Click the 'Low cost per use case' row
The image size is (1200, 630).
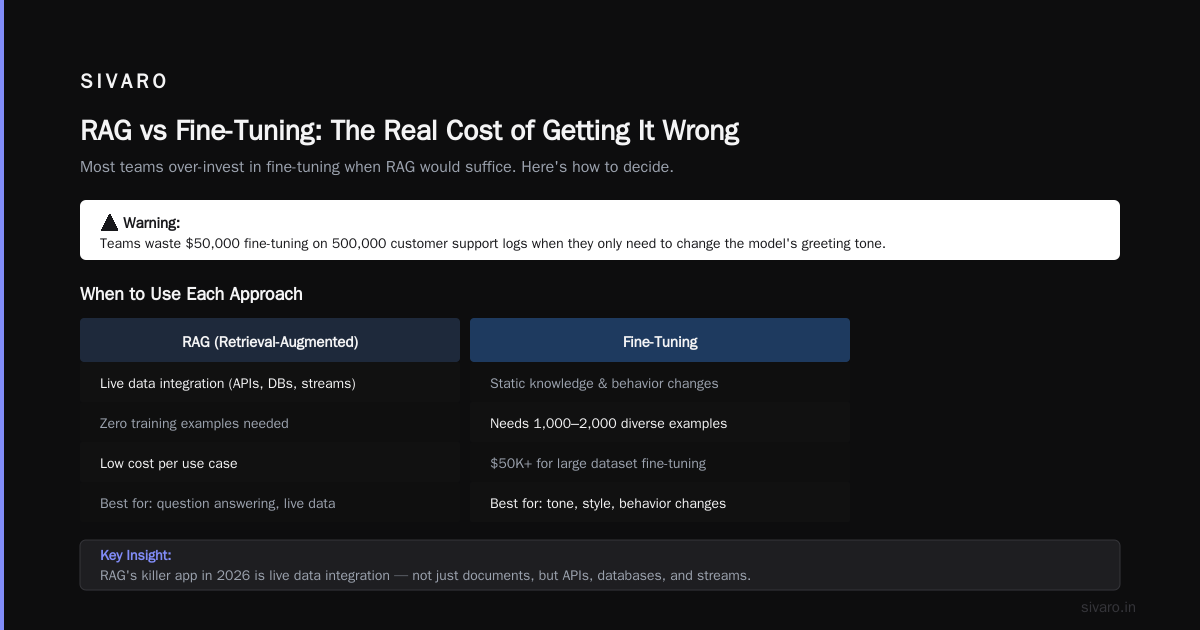270,463
